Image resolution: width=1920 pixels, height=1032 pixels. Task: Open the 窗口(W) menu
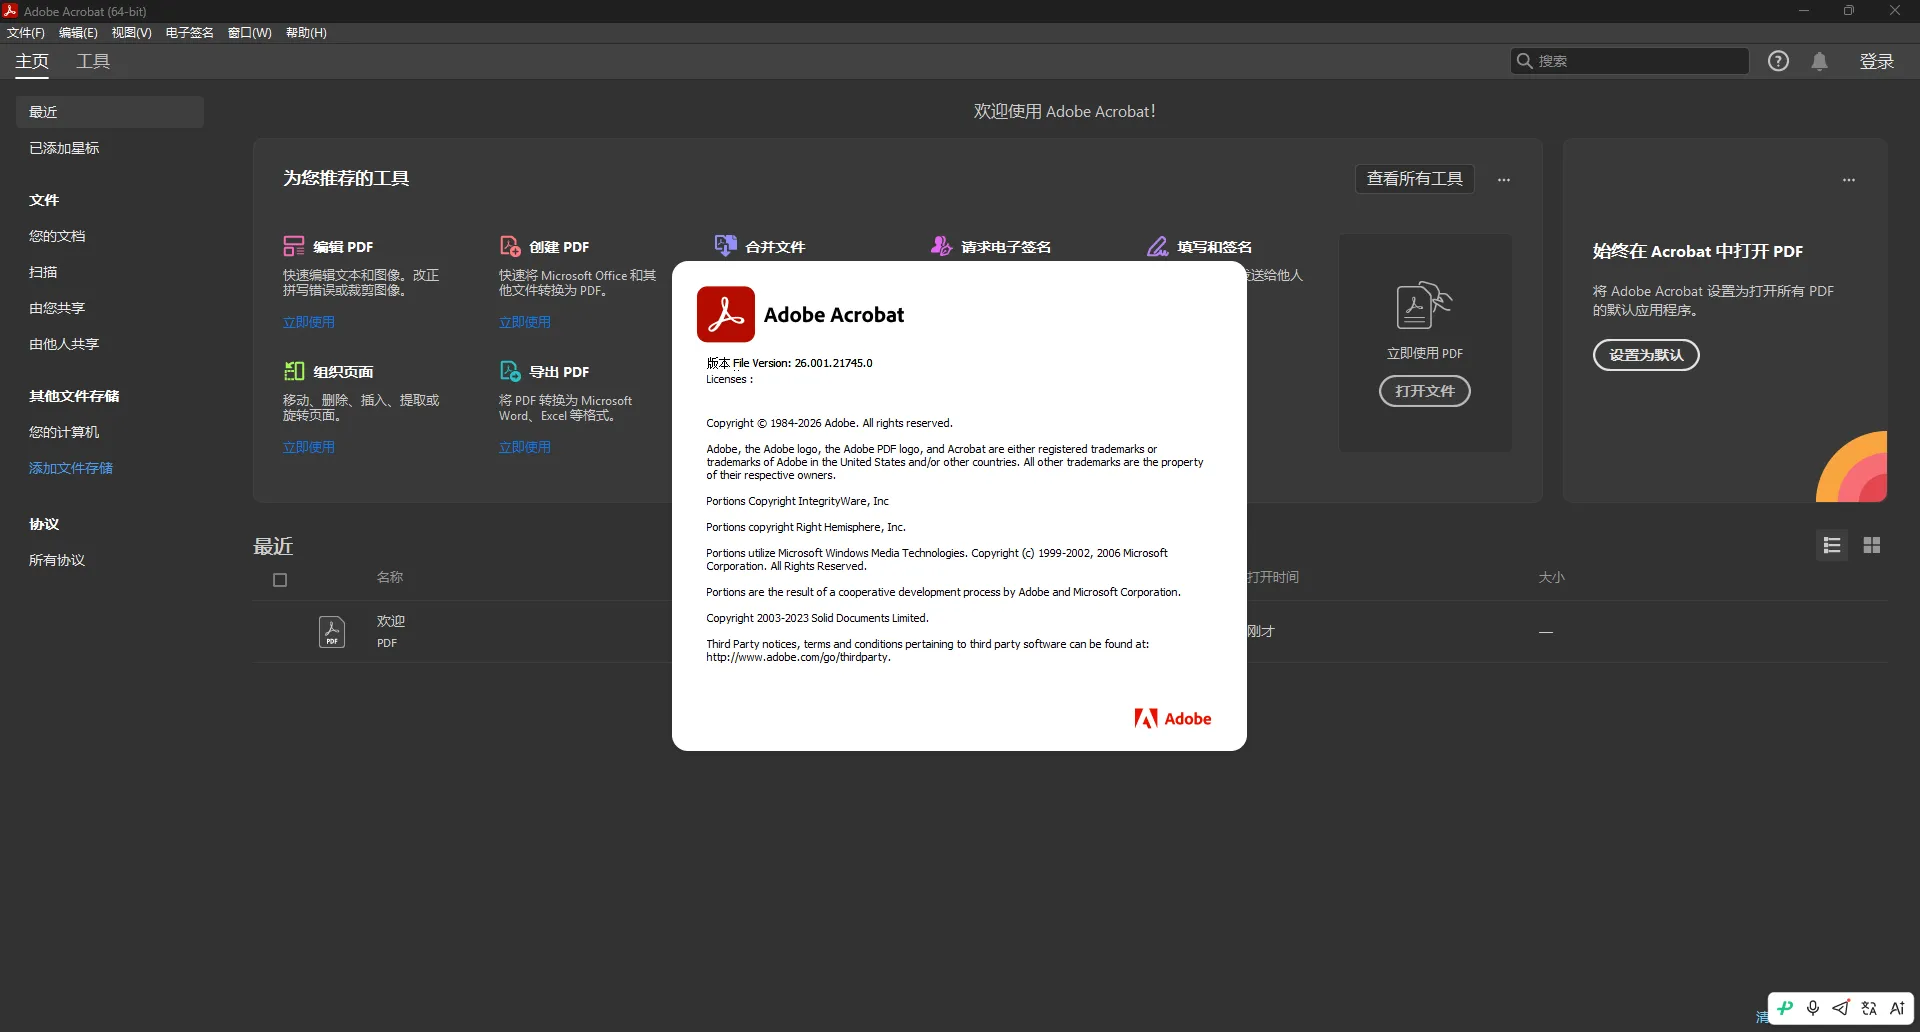click(x=249, y=33)
